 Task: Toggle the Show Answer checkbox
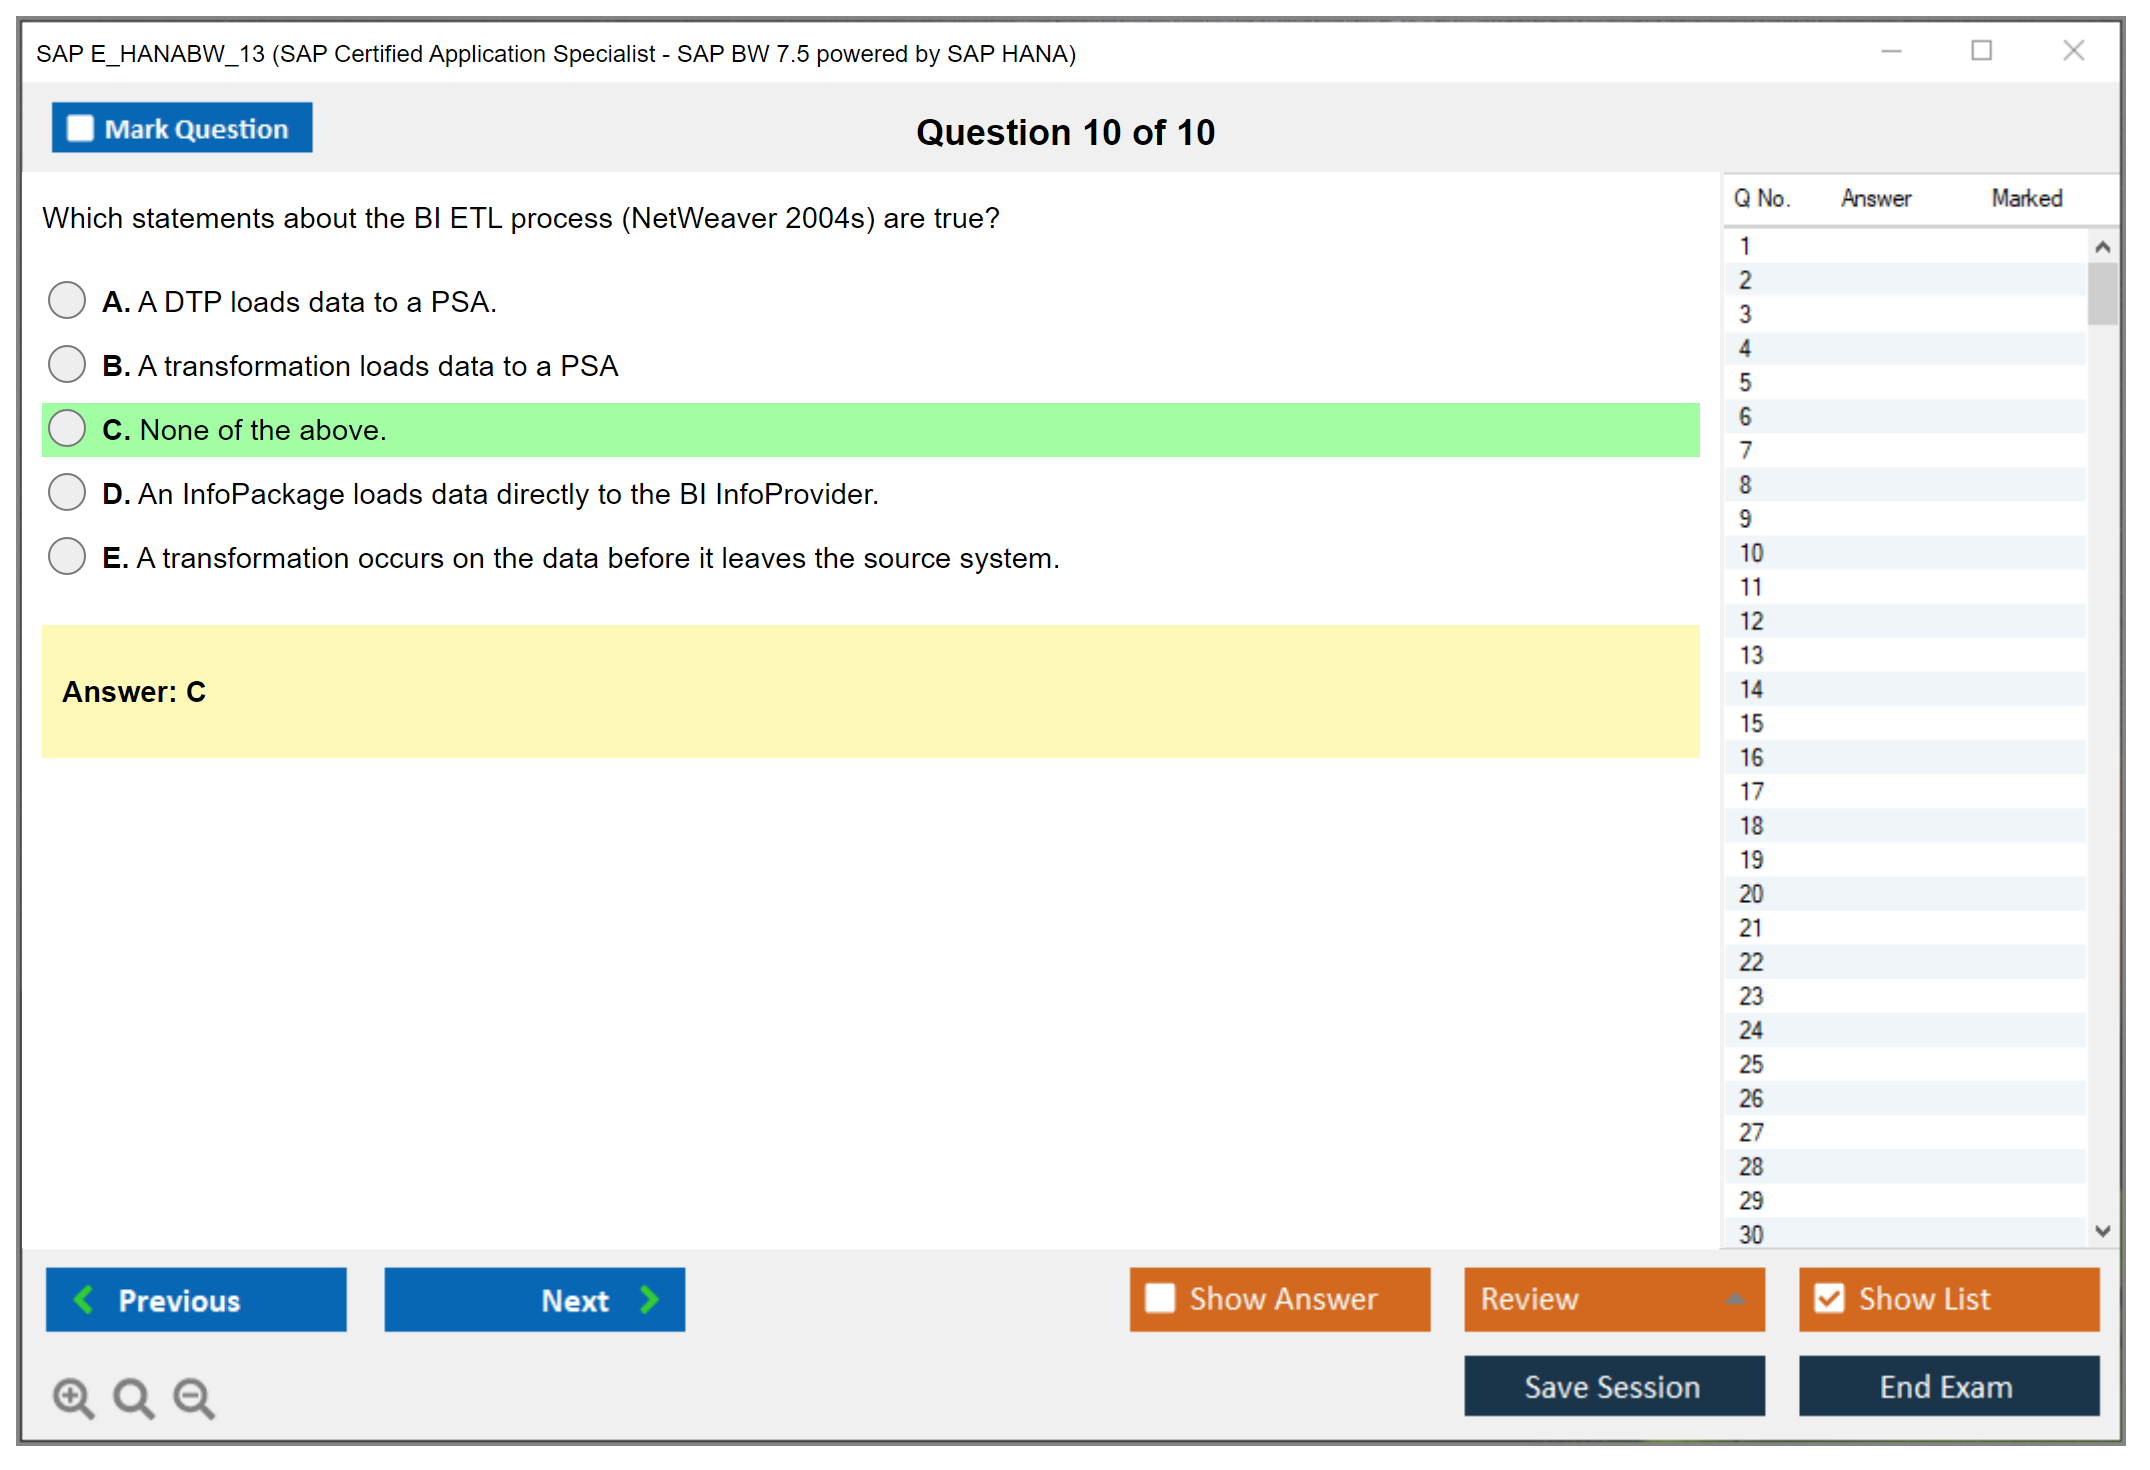coord(1160,1298)
